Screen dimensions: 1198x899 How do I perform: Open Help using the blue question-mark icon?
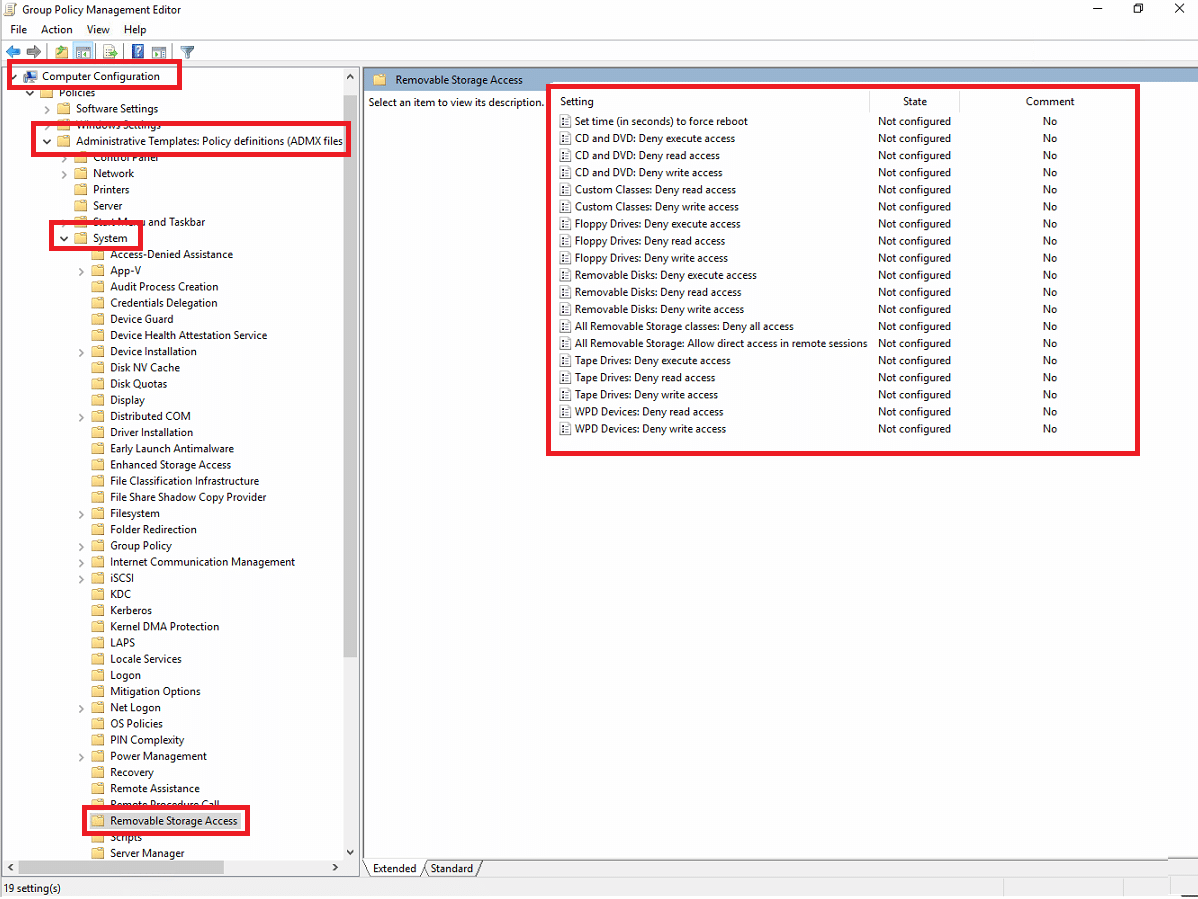coord(138,52)
